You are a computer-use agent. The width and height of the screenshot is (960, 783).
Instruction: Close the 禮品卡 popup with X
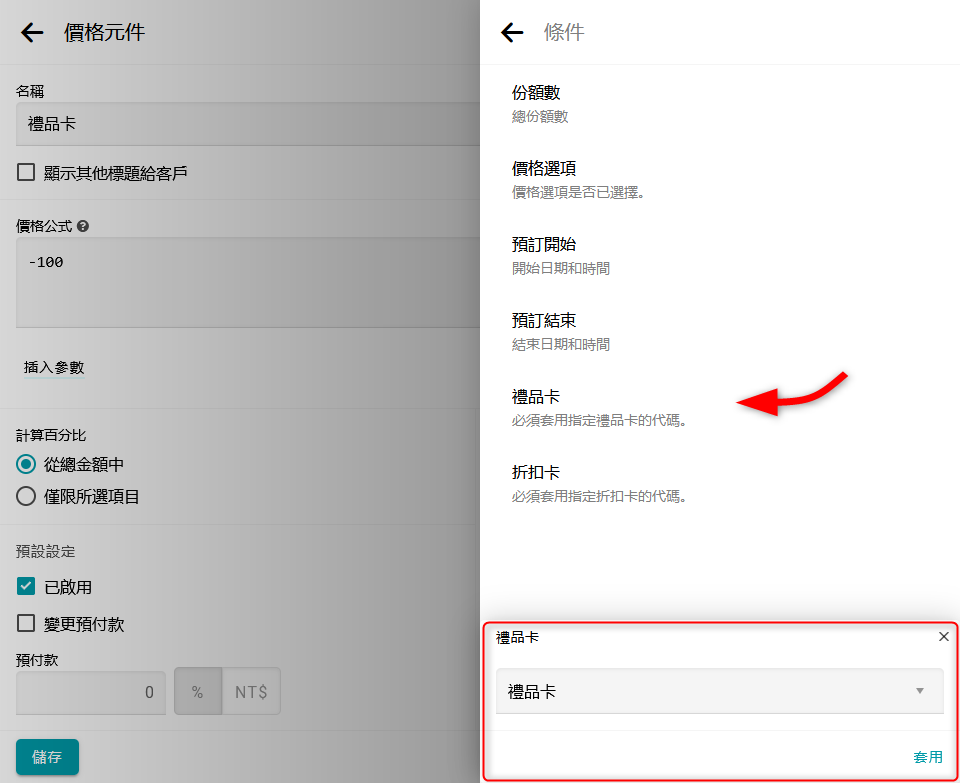pos(943,637)
